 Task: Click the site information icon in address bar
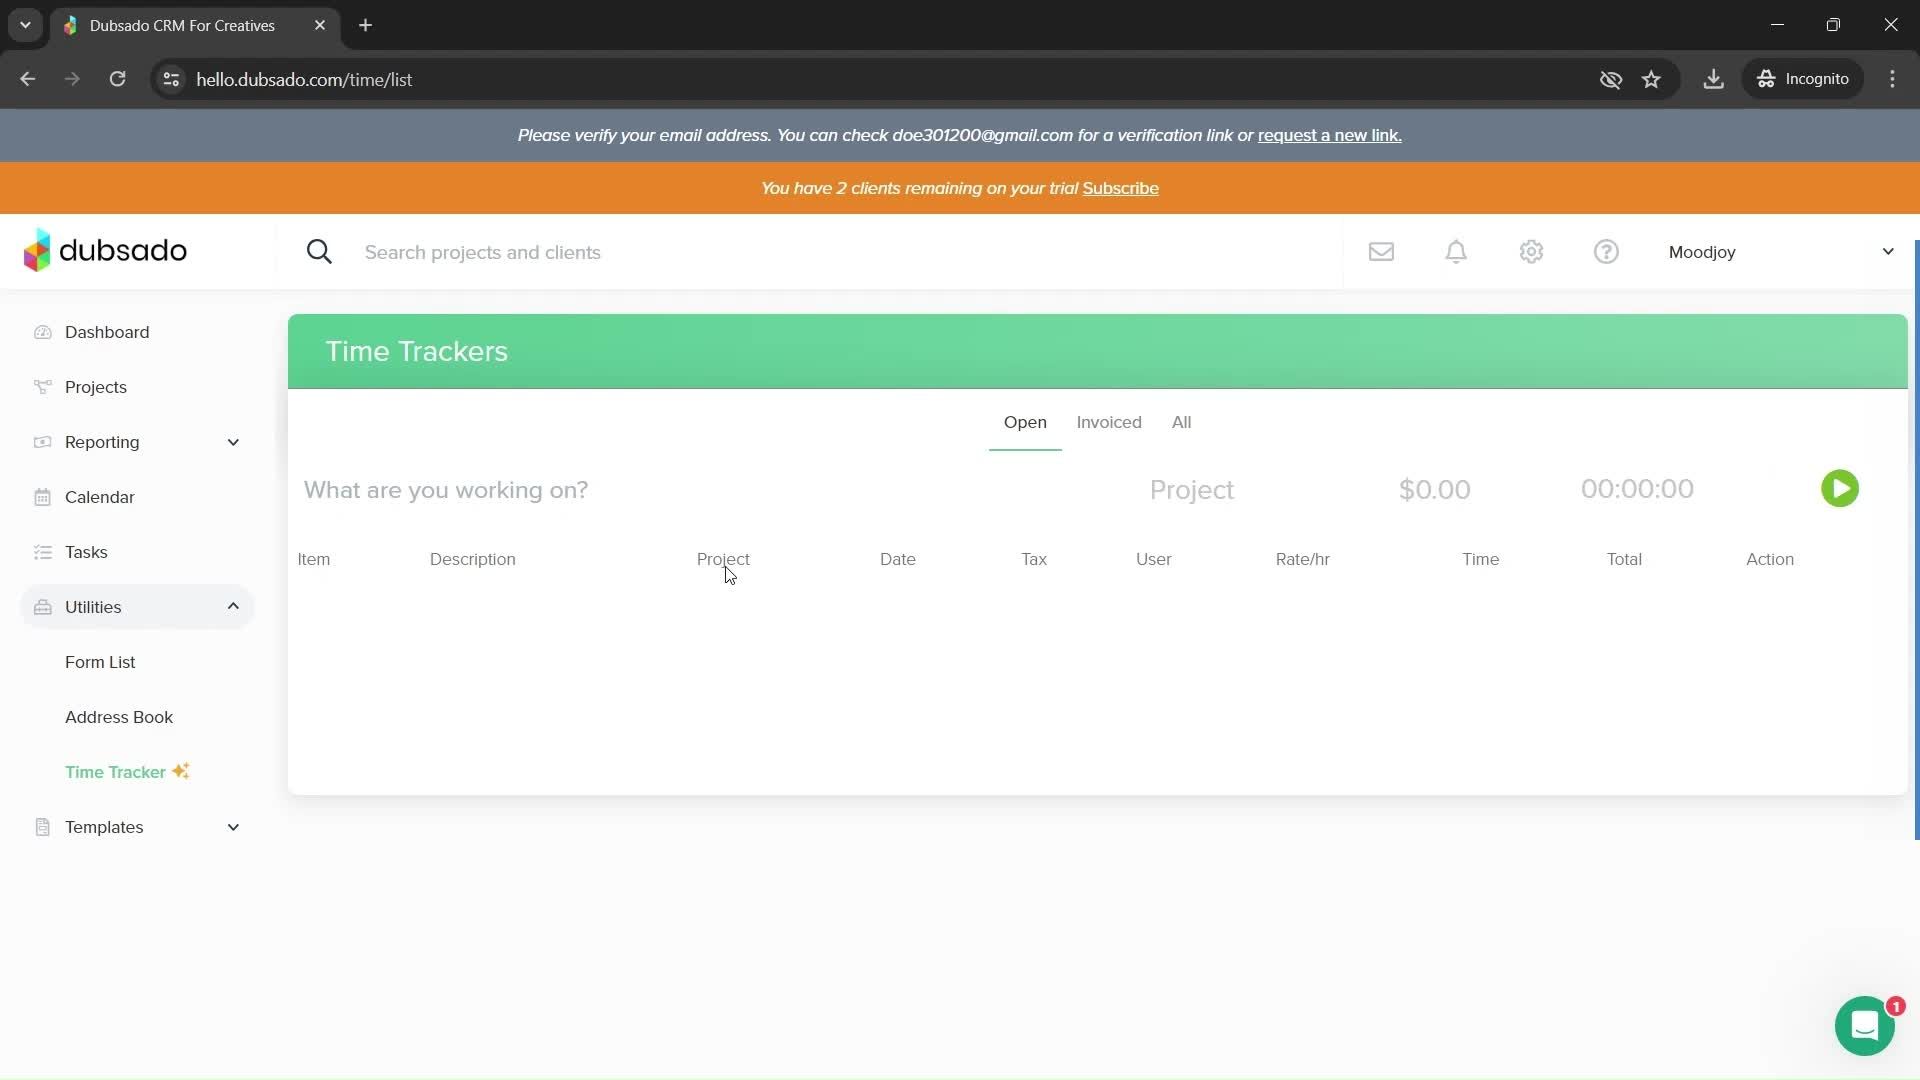(x=171, y=79)
